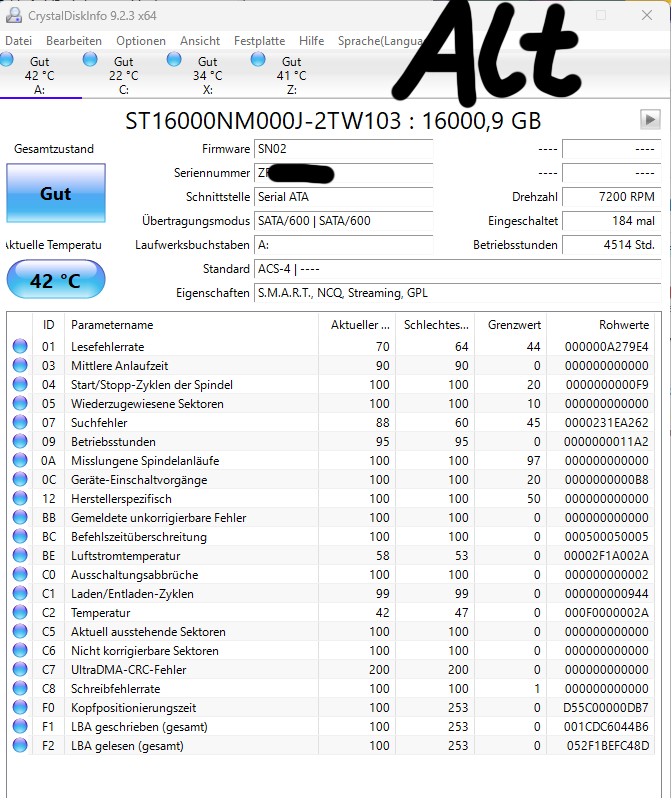Screen dimensions: 671x798
Task: Close the CrystalDiskInfo window
Action: point(647,15)
